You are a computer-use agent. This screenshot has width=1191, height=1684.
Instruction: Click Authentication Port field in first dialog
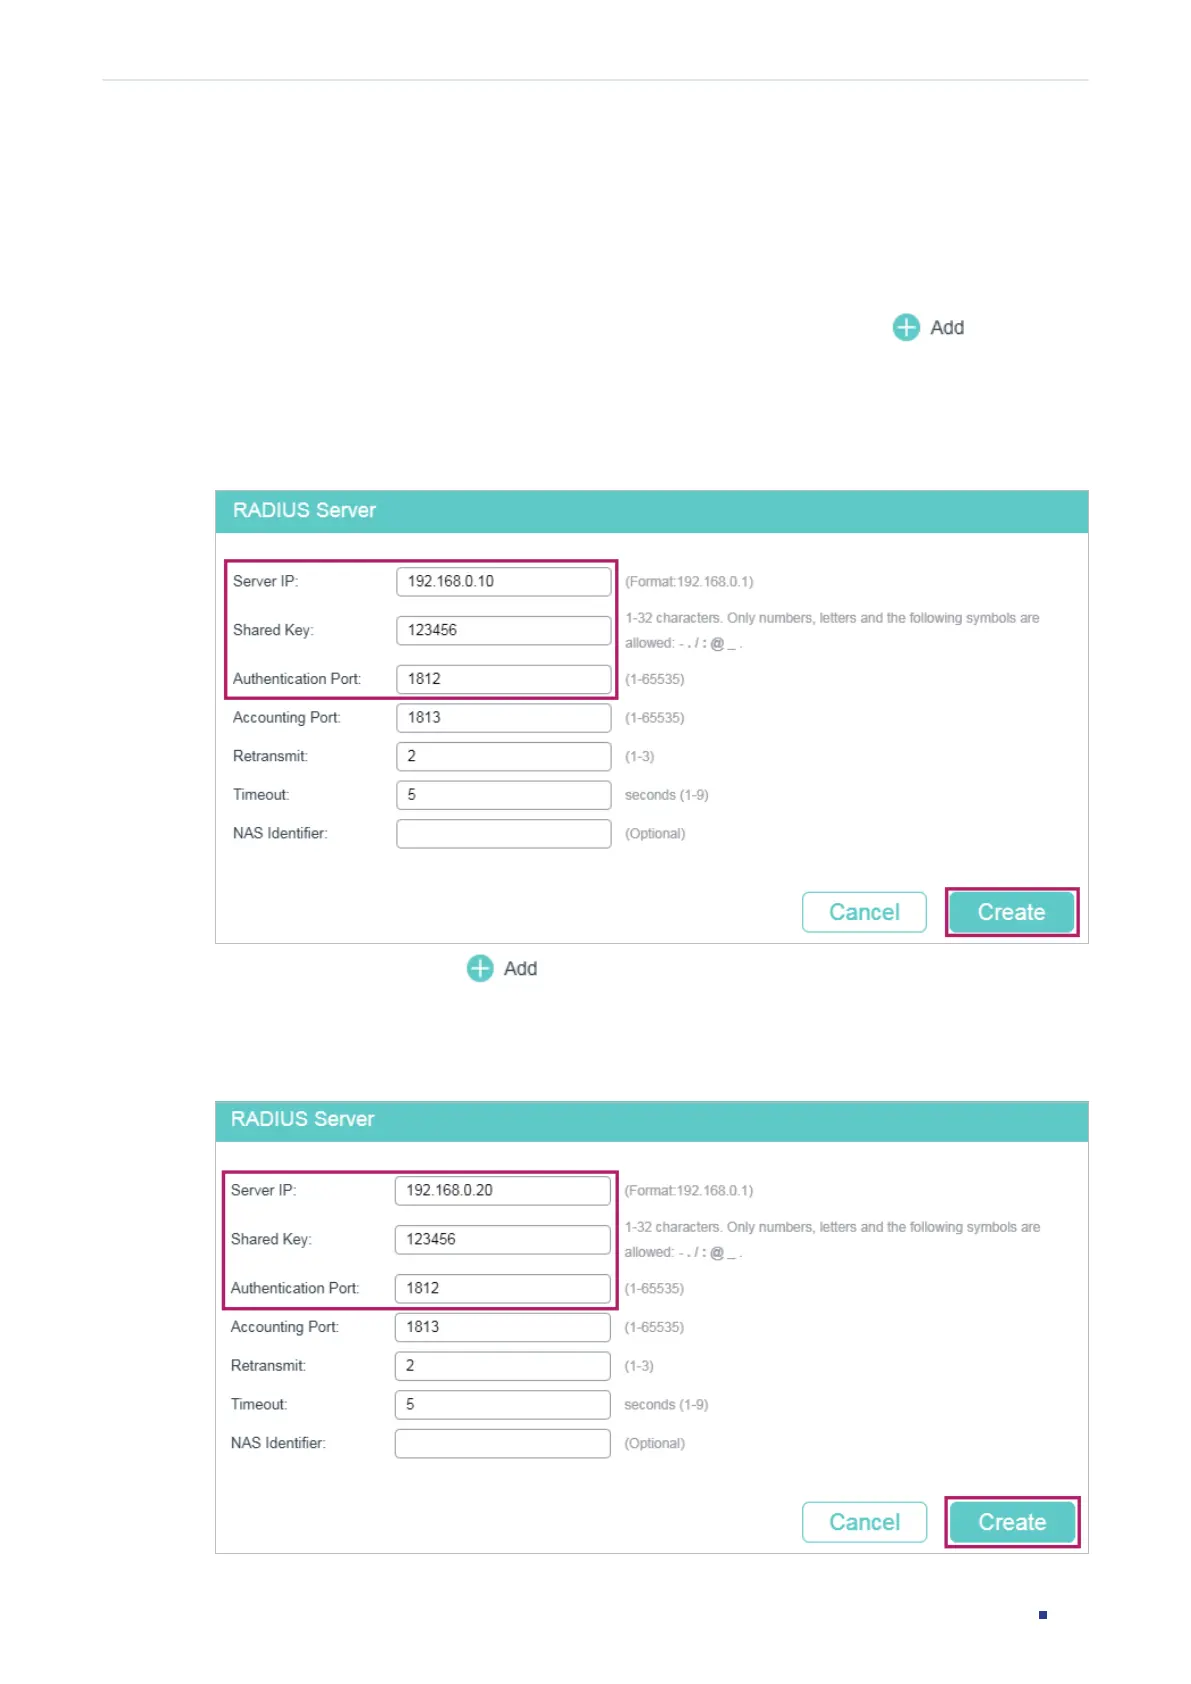(503, 679)
